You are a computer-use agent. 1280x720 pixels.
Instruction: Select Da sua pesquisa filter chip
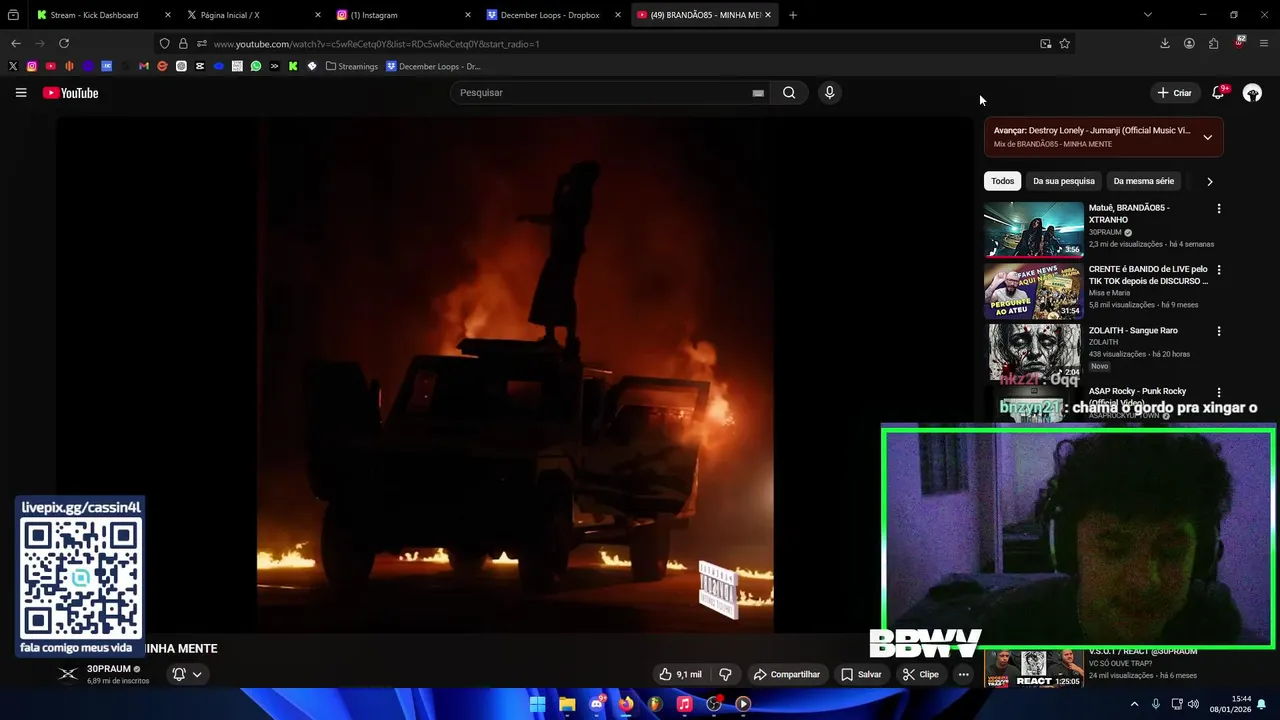click(x=1064, y=182)
